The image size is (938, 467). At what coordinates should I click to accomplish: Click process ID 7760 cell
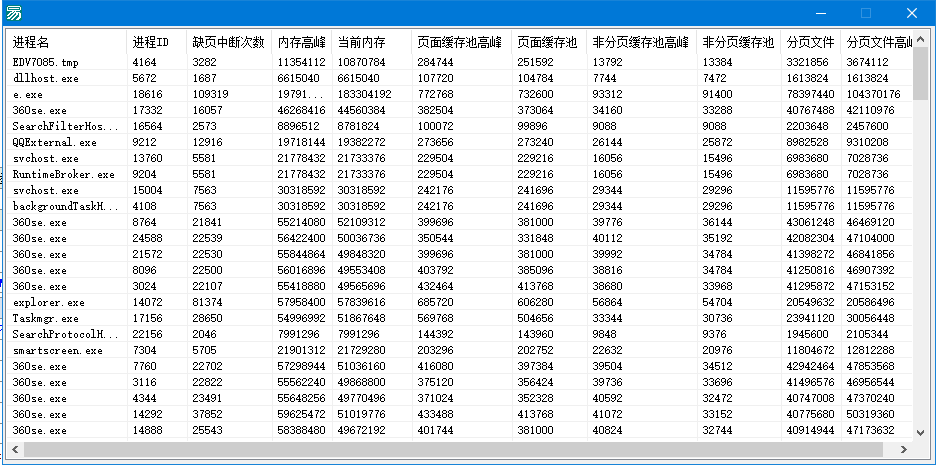[144, 366]
